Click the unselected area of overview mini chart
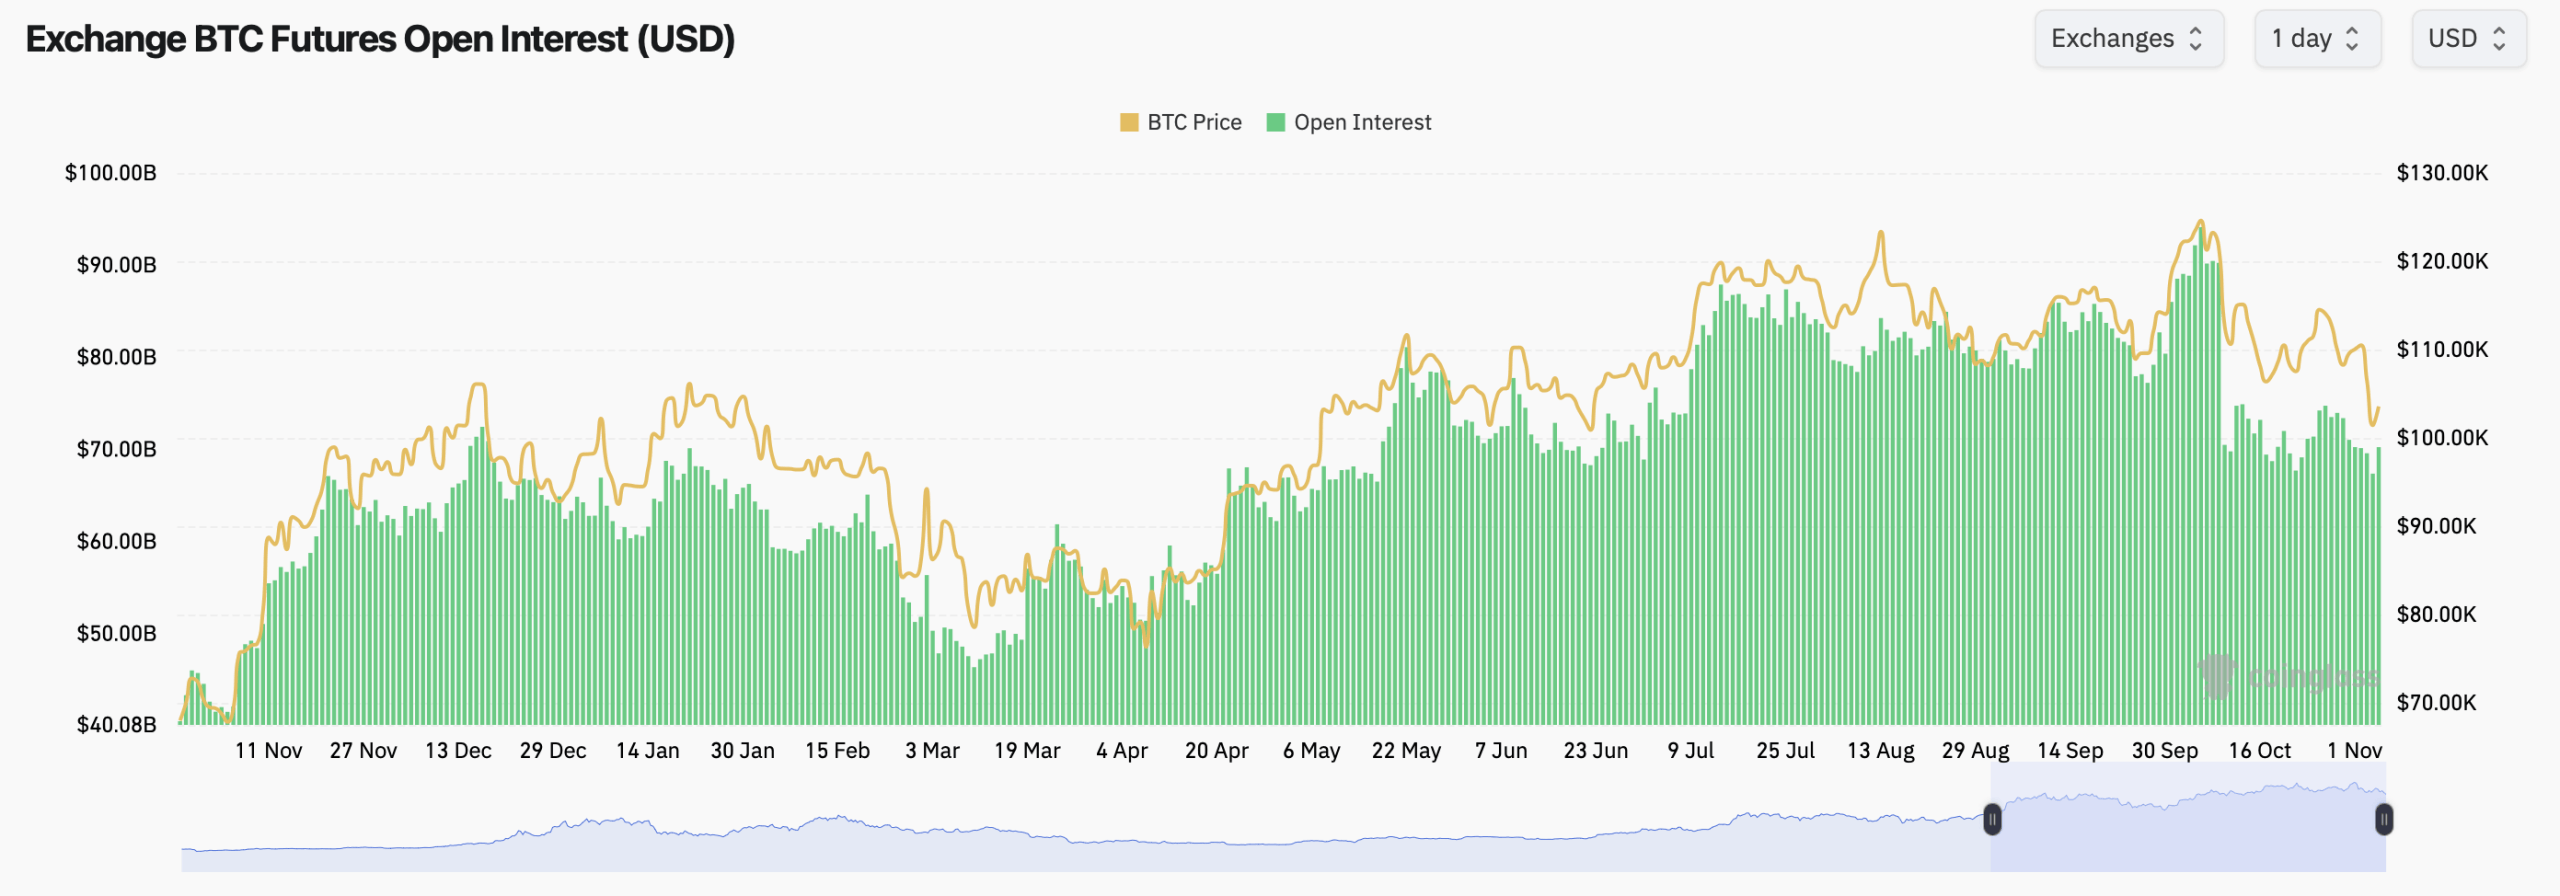Screen dimensions: 2560x896 [x=1000, y=850]
